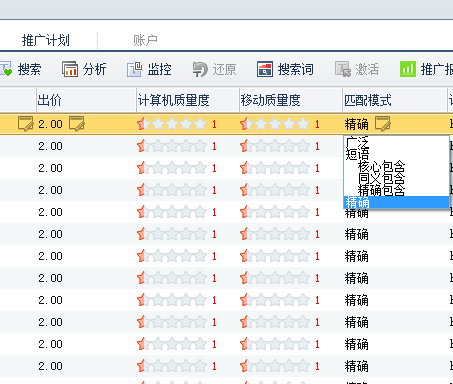Sort by the 出价 column header
Screen dimensions: 453x384
[86, 100]
